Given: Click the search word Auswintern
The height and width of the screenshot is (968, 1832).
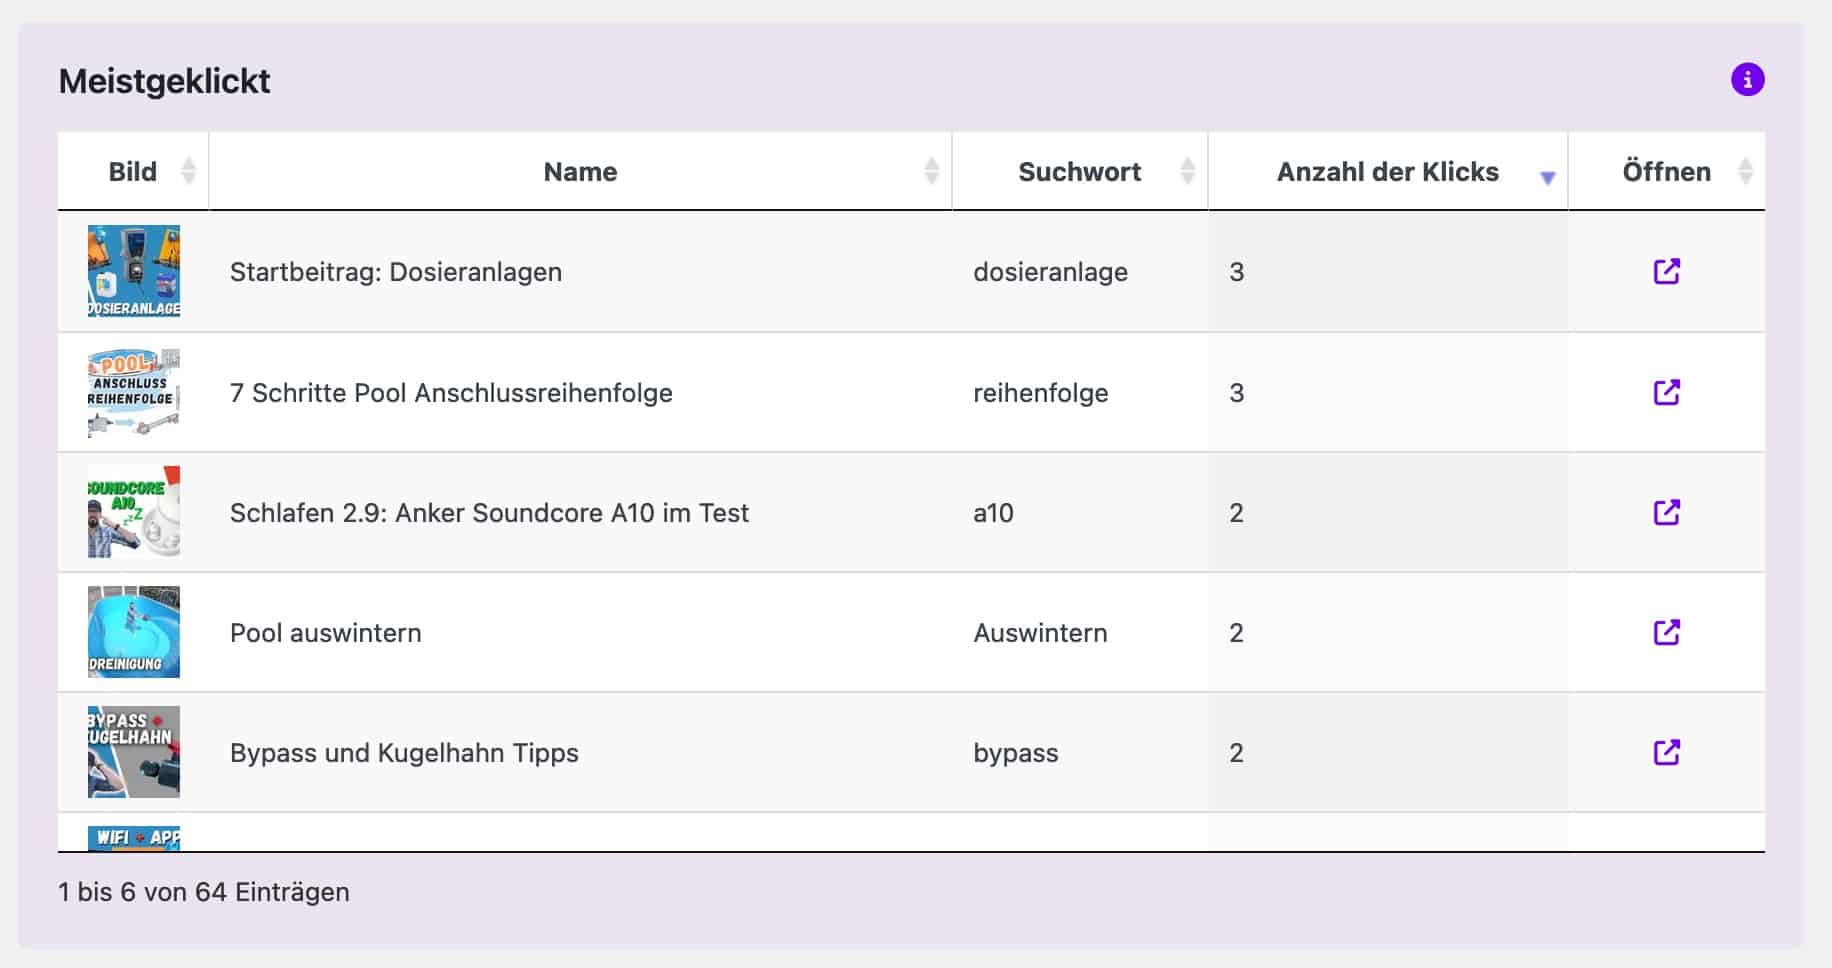Looking at the screenshot, I should tap(1040, 633).
